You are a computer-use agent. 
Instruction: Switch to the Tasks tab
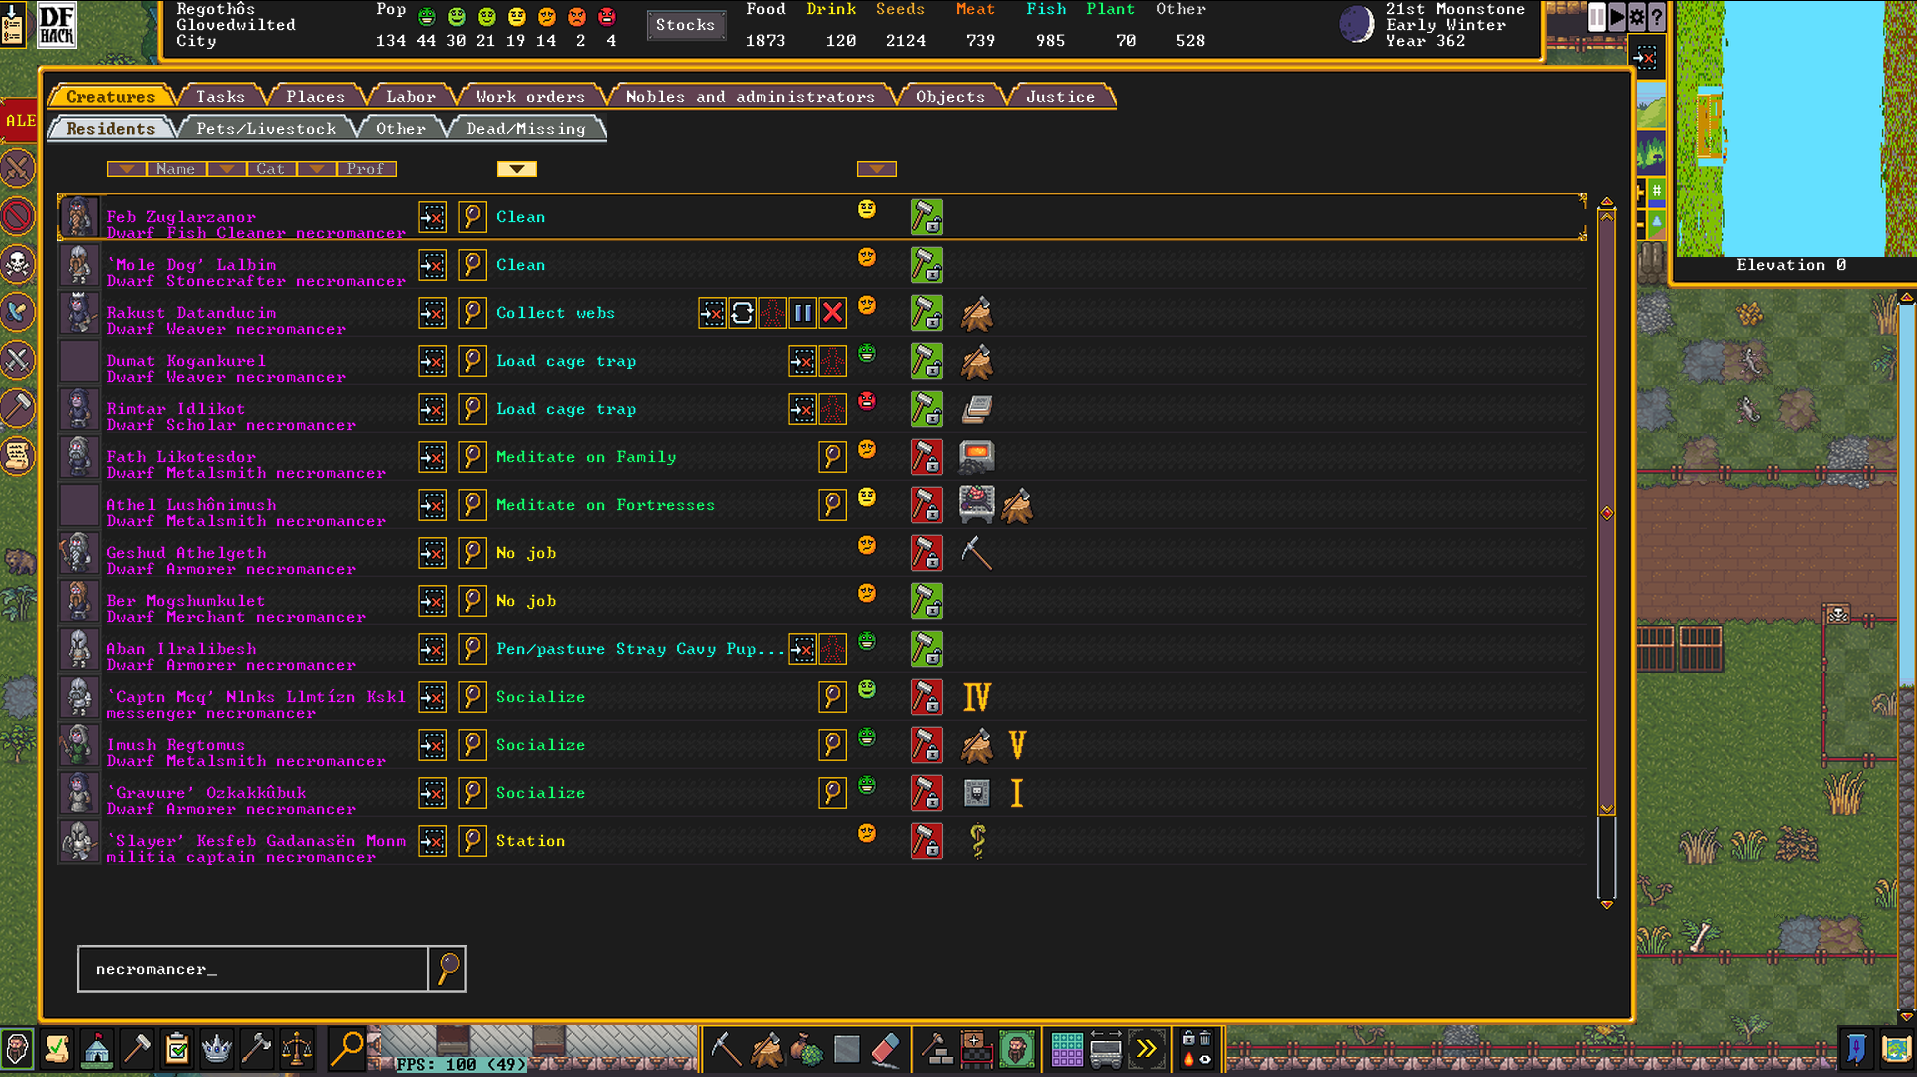[x=220, y=97]
